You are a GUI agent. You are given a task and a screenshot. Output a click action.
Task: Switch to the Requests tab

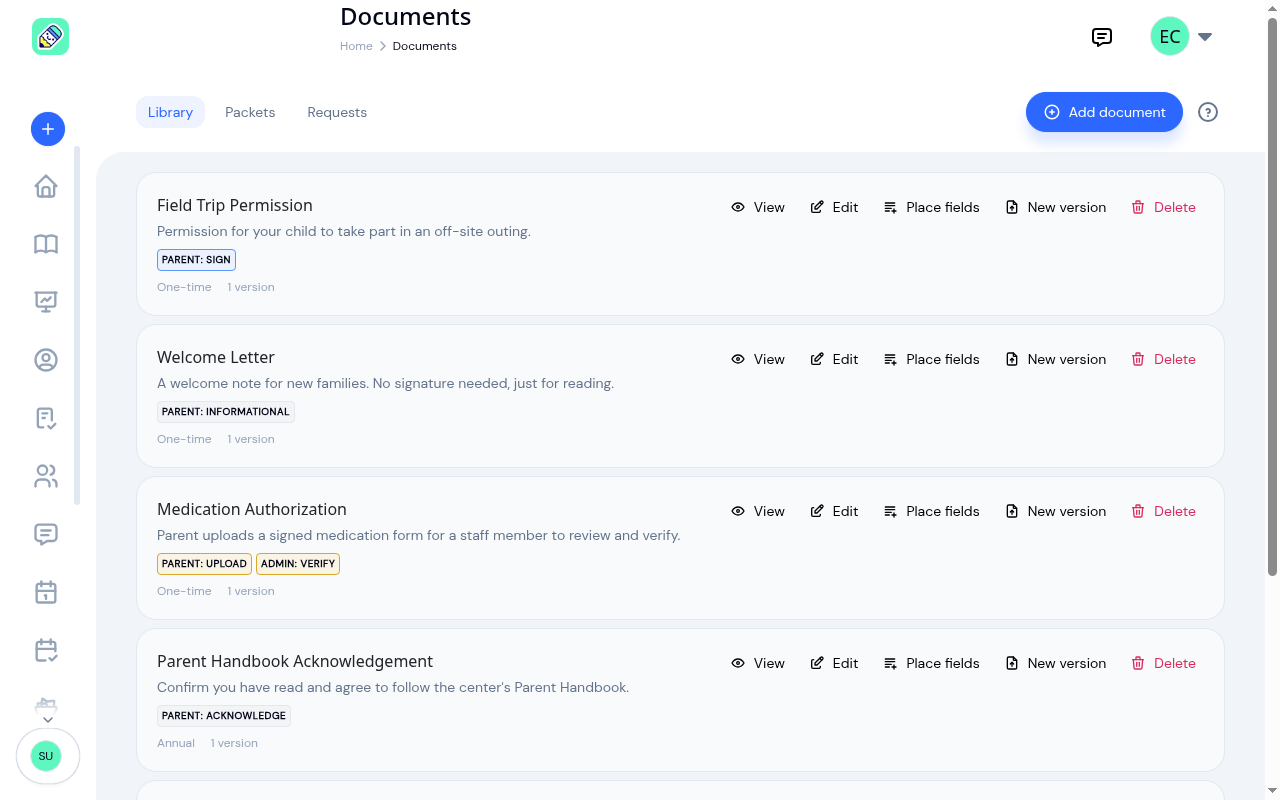(337, 112)
